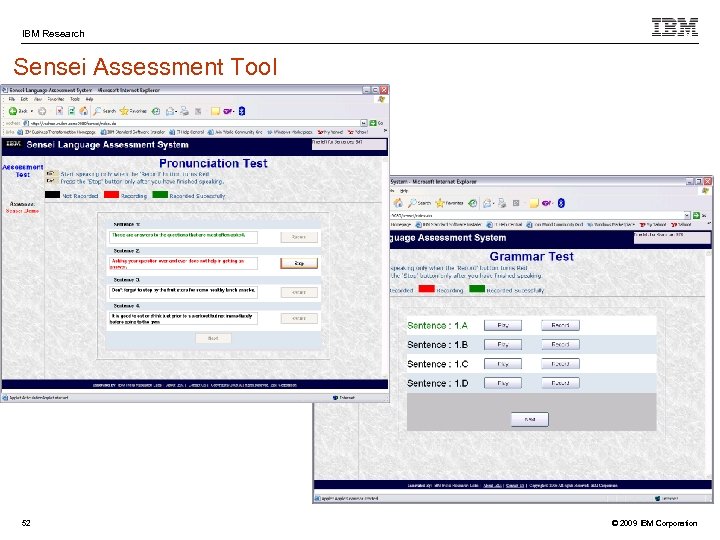Click green Recorded Successfully swatch in Grammar legend
The width and height of the screenshot is (720, 540).
pyautogui.click(x=477, y=289)
